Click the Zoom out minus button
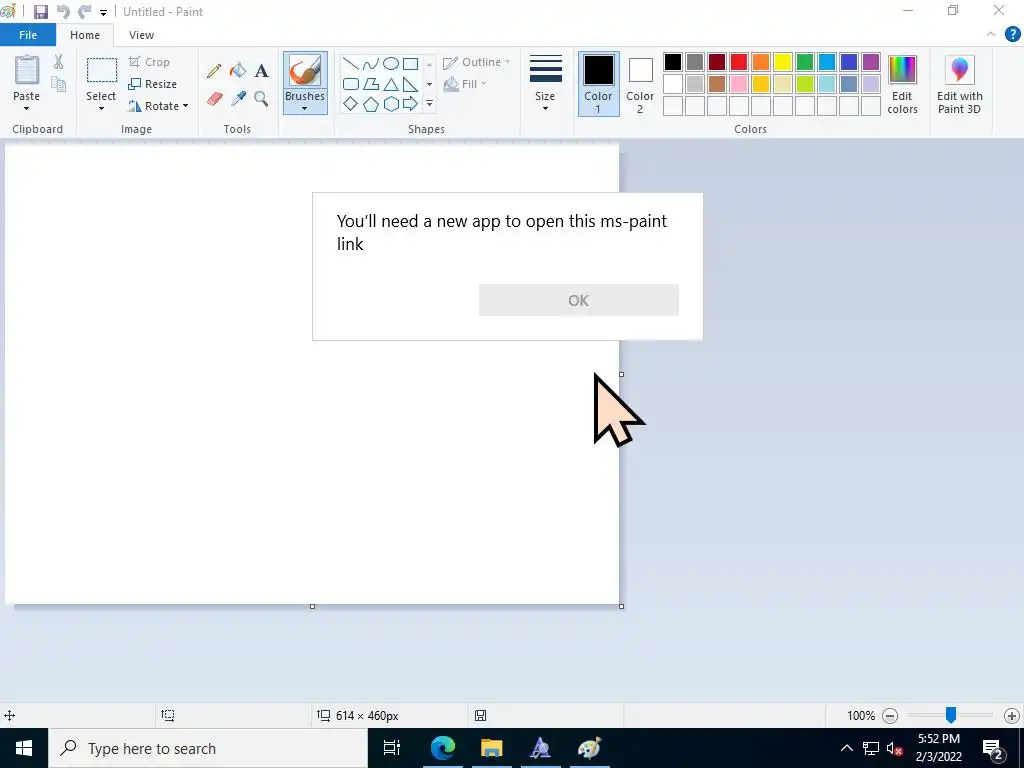This screenshot has width=1024, height=768. pyautogui.click(x=889, y=716)
